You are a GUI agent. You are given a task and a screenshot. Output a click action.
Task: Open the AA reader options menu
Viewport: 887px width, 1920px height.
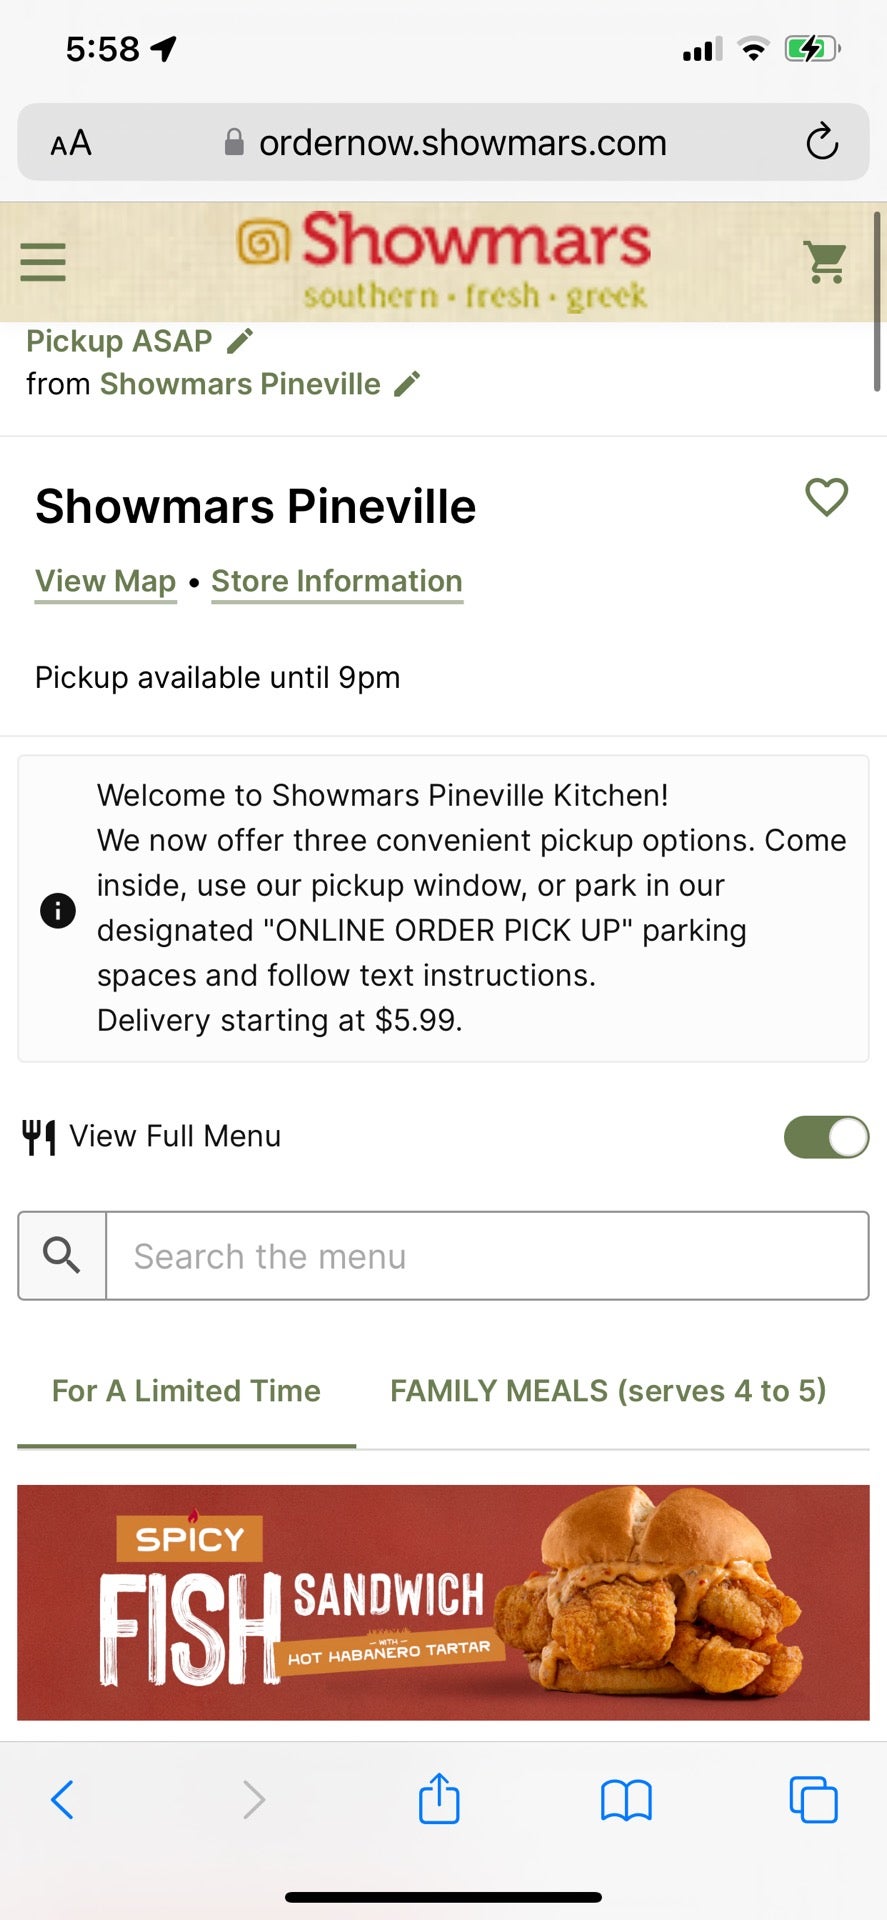[x=71, y=143]
